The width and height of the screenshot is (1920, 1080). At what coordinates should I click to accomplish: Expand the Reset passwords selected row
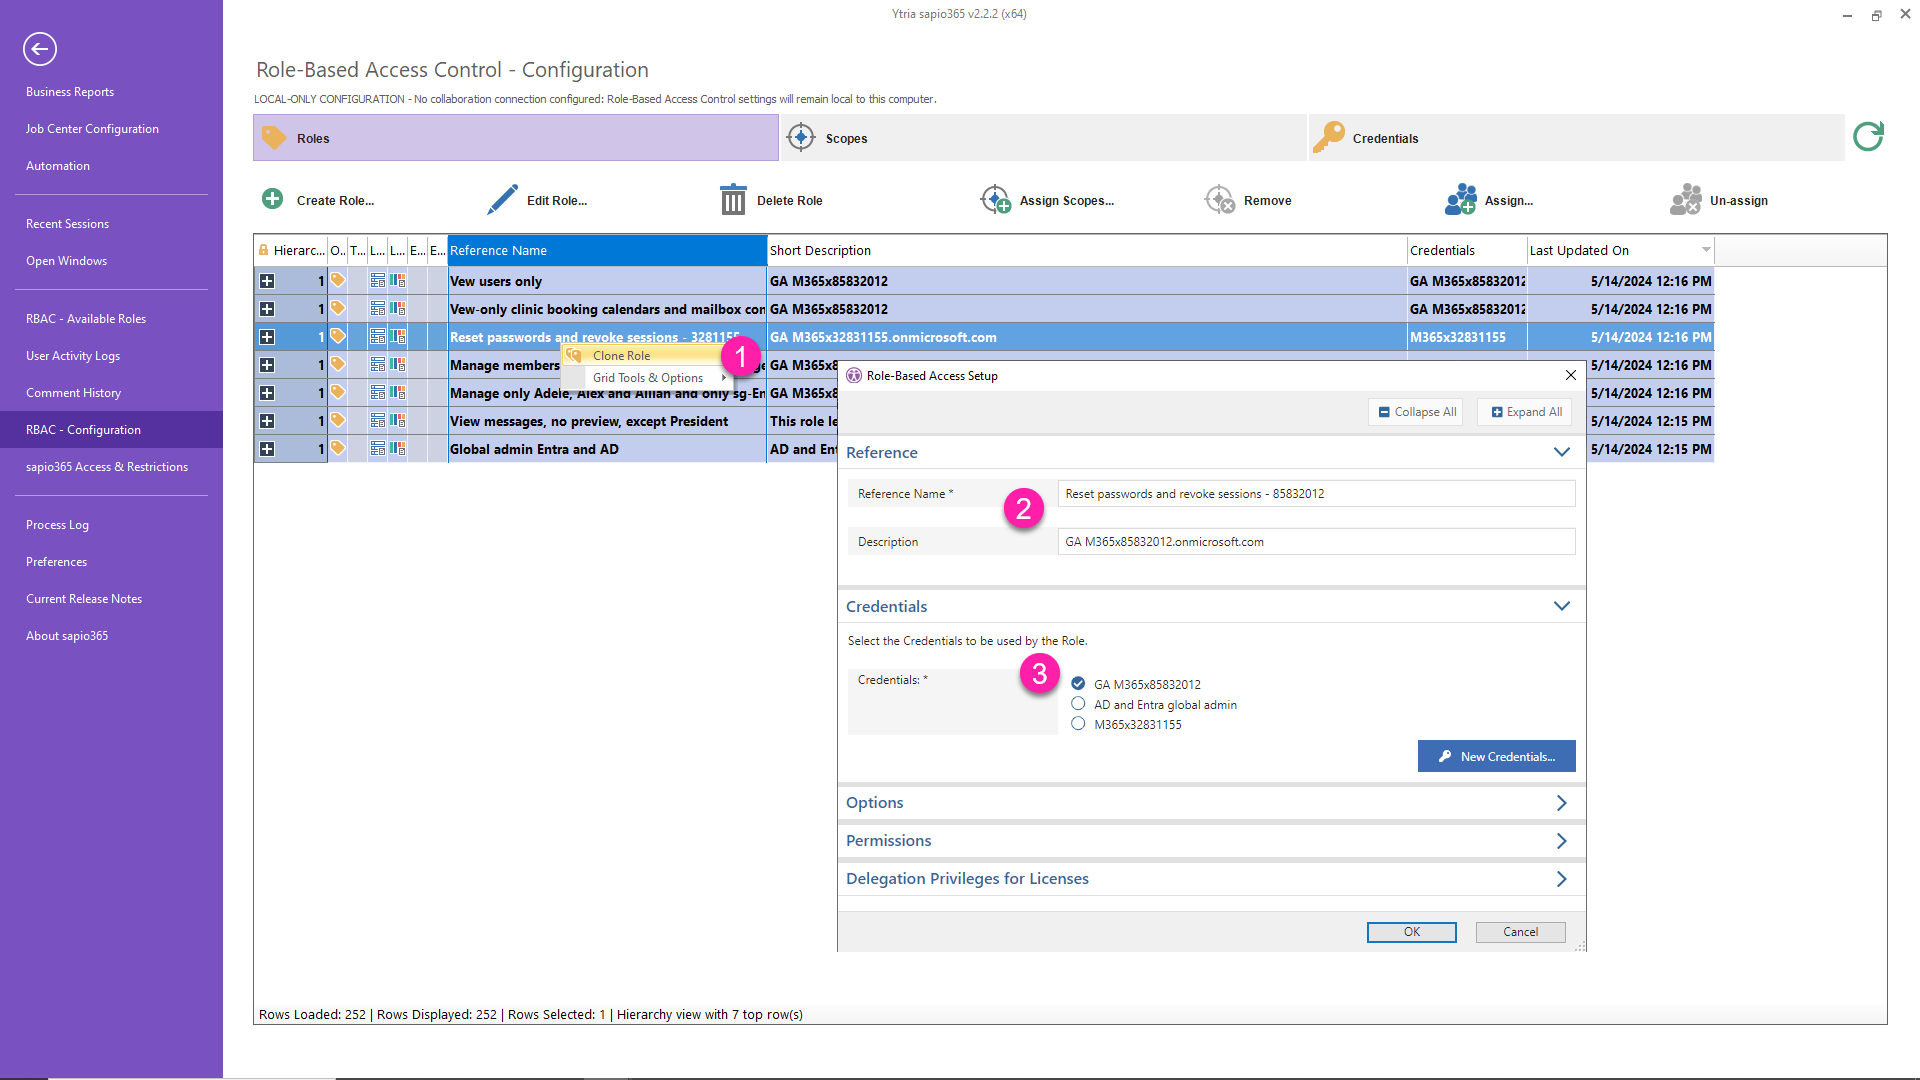pyautogui.click(x=267, y=337)
